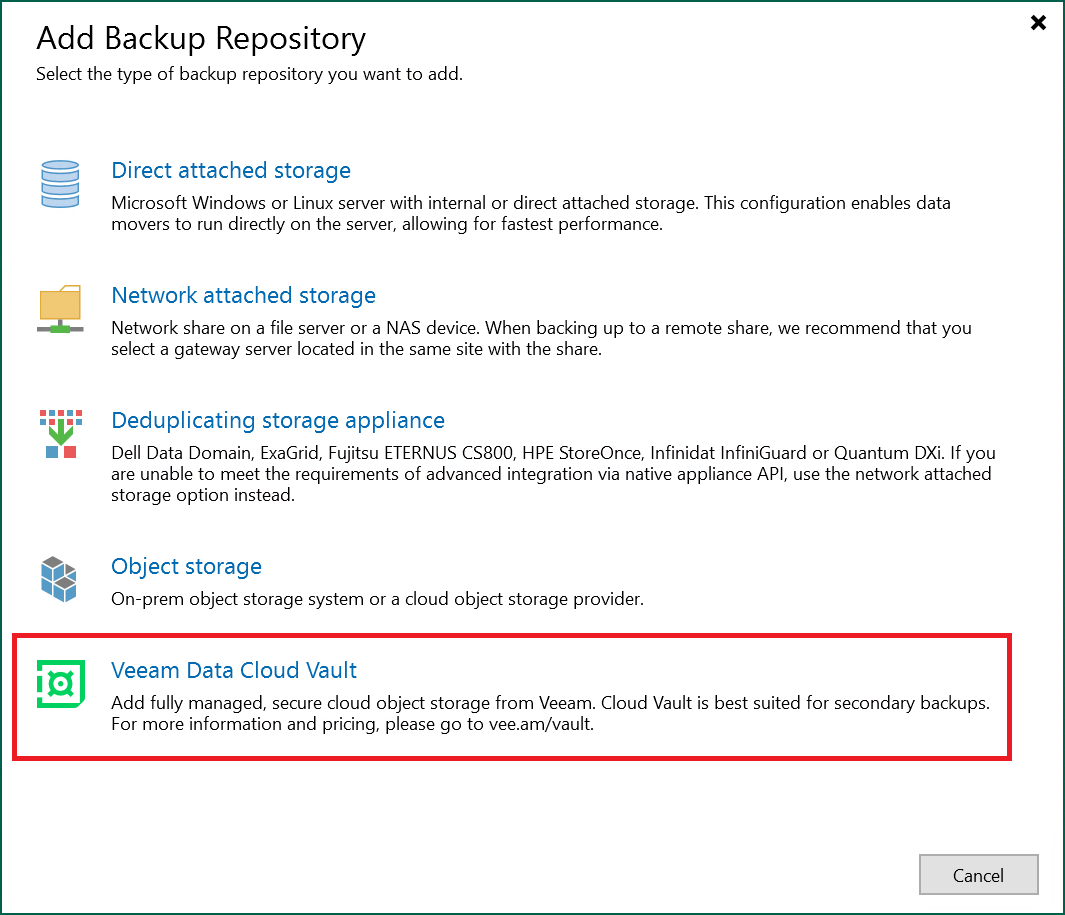Click the Add Backup Repository heading

coord(201,38)
